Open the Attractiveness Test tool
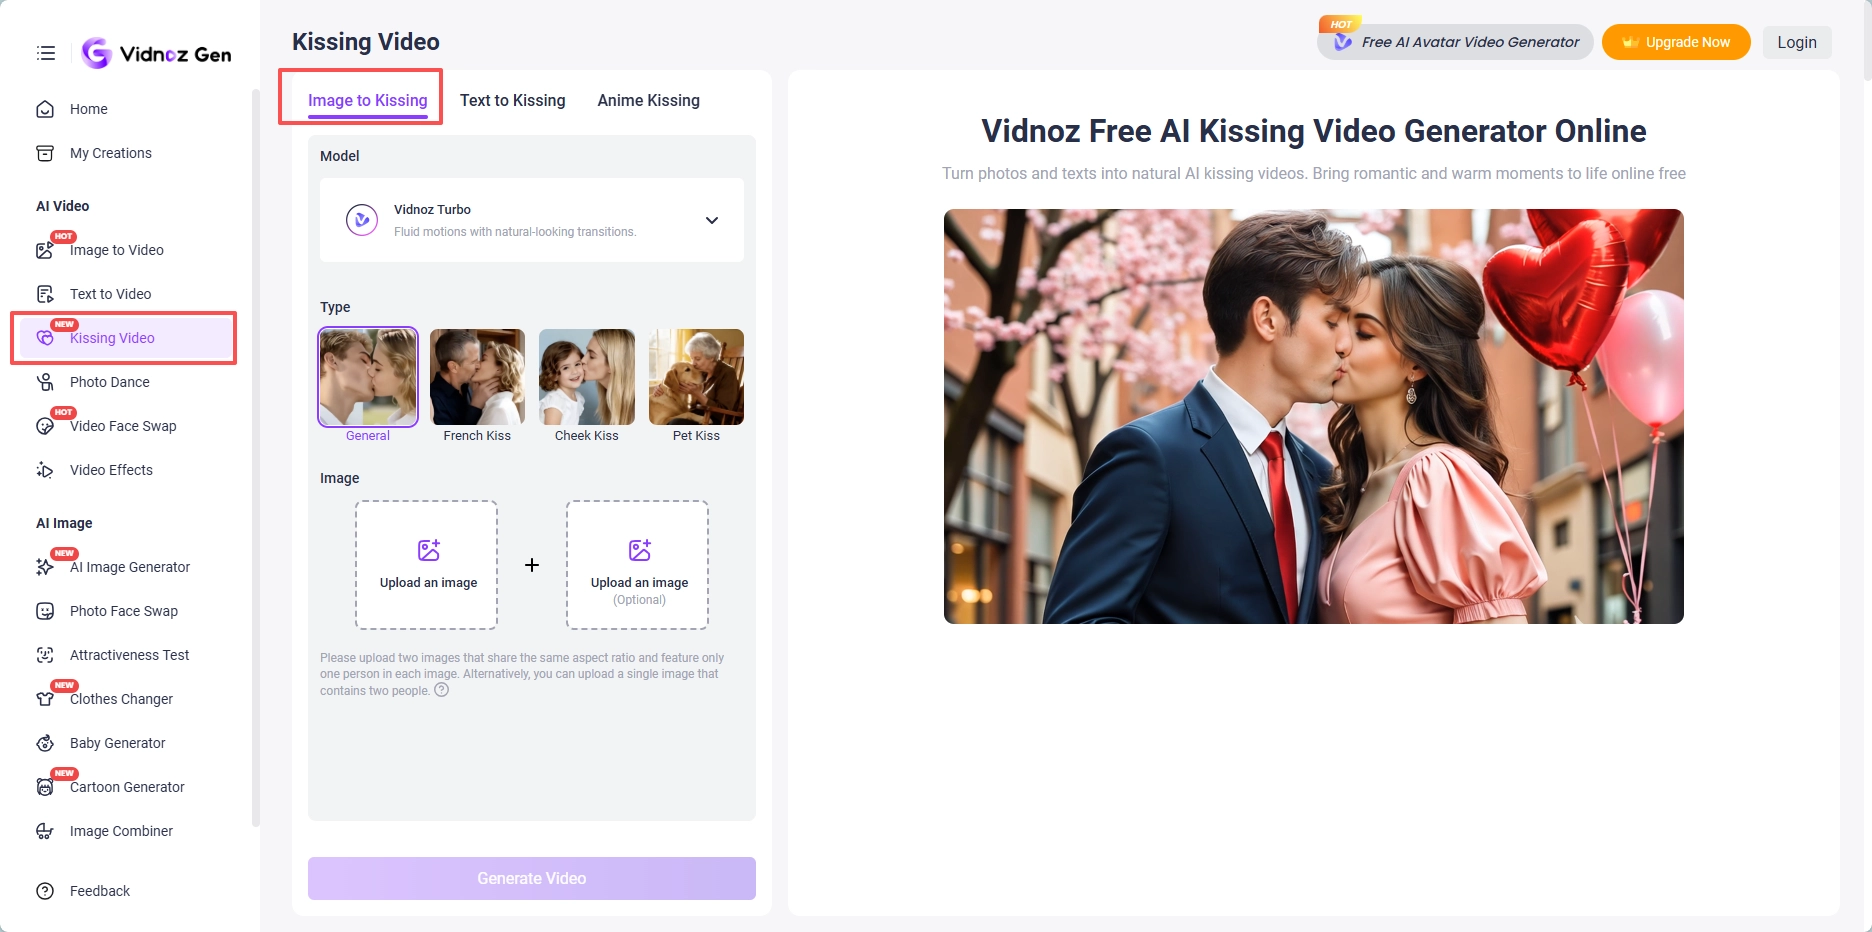 coord(129,655)
